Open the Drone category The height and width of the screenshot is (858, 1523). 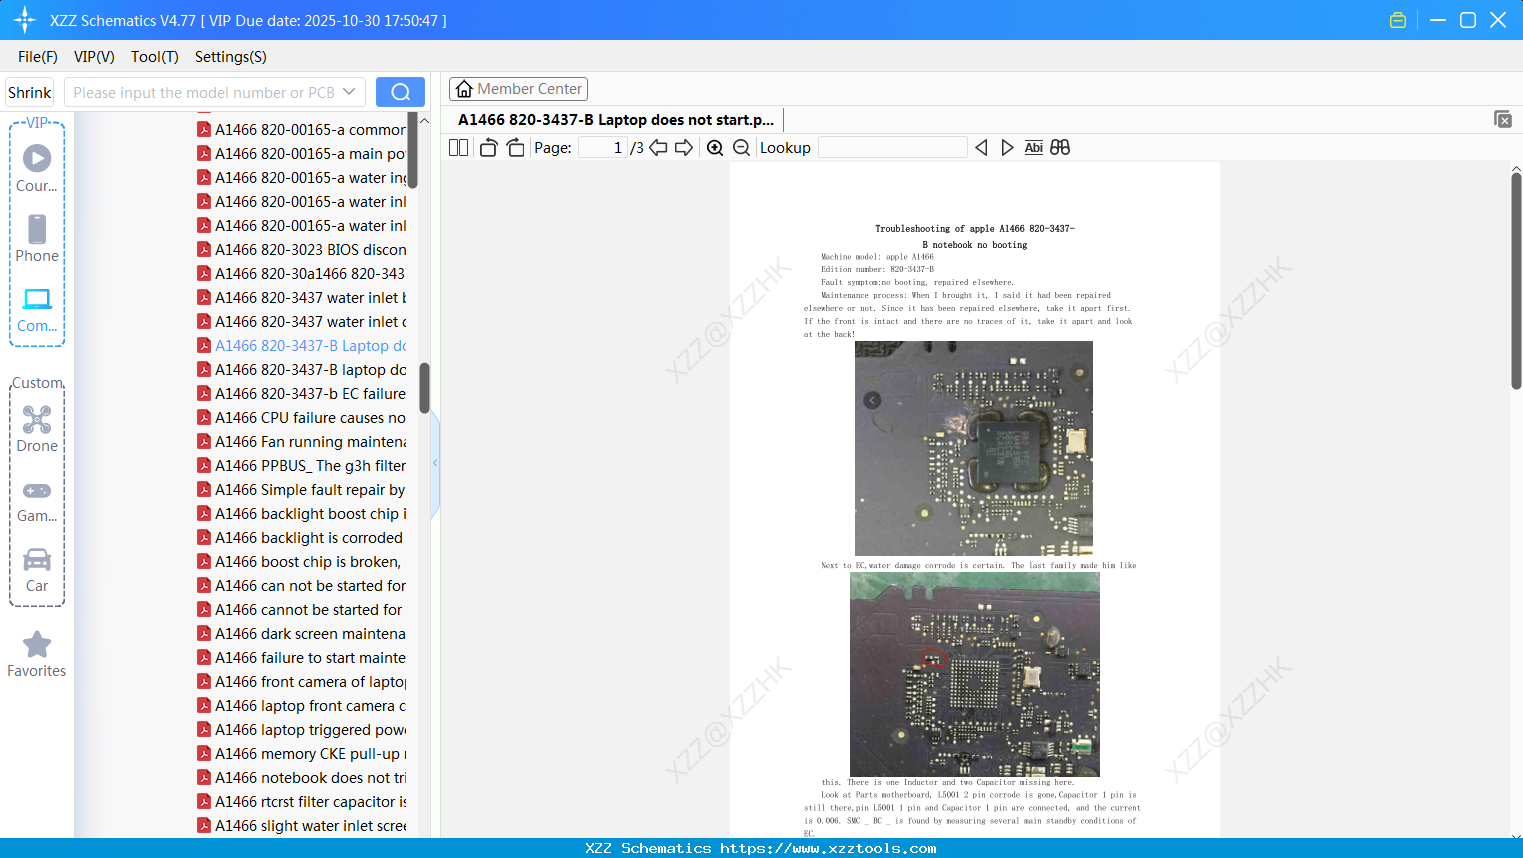click(37, 428)
